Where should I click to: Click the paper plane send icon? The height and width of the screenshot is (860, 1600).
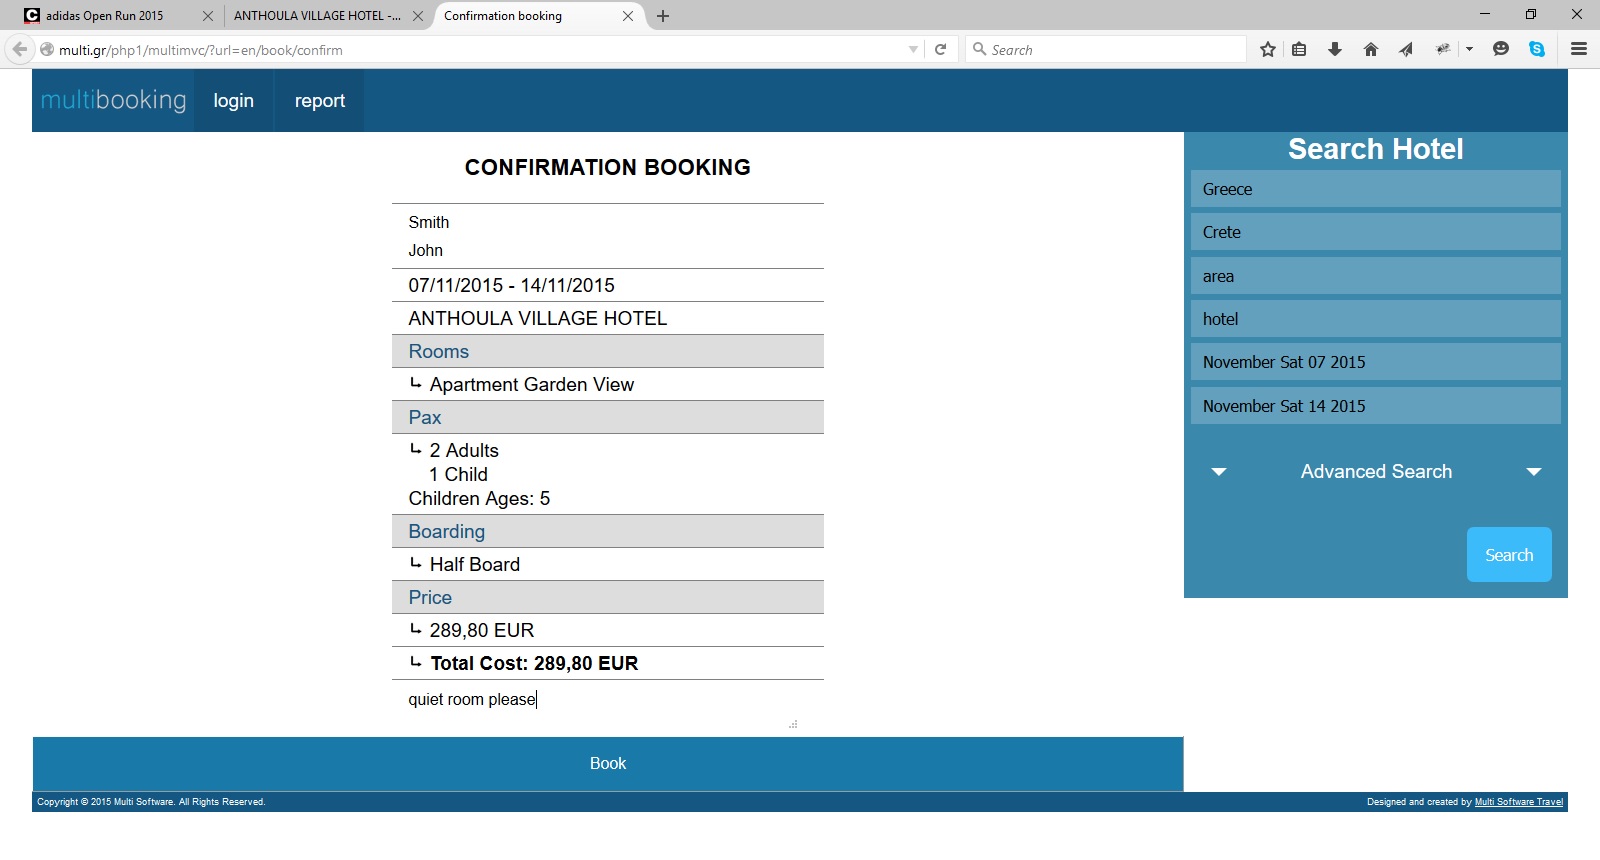1406,49
